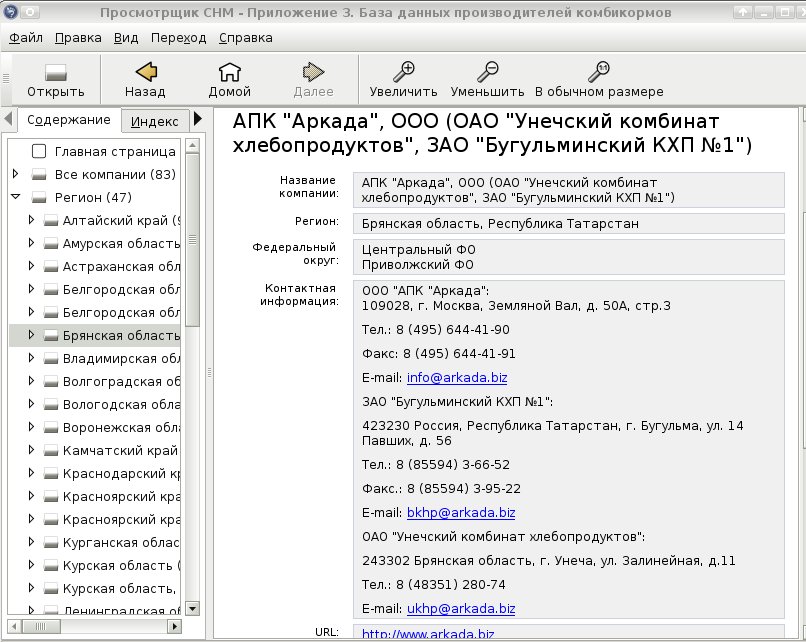806x642 pixels.
Task: Select Белгородская область first row
Action: [121, 289]
